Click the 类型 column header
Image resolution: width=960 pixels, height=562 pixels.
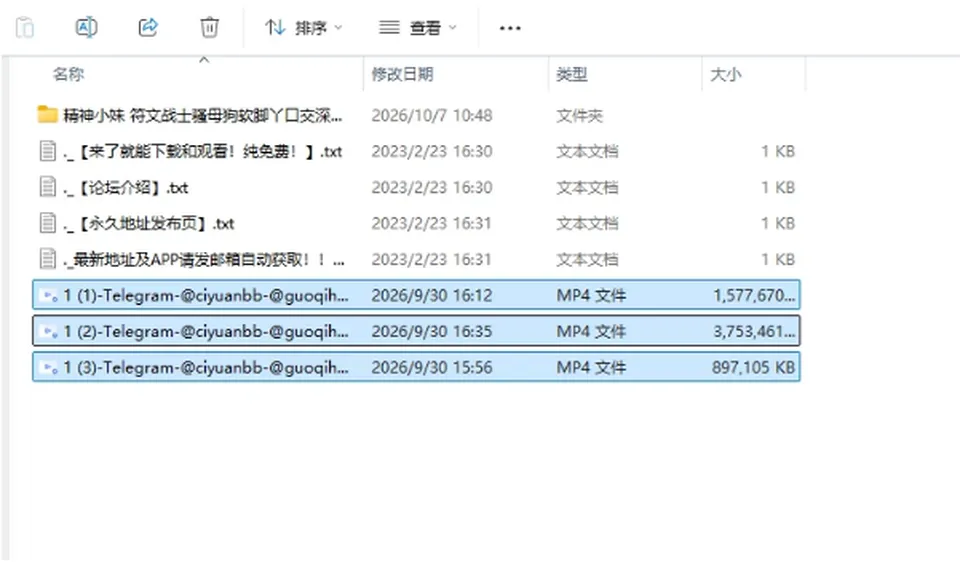(572, 74)
